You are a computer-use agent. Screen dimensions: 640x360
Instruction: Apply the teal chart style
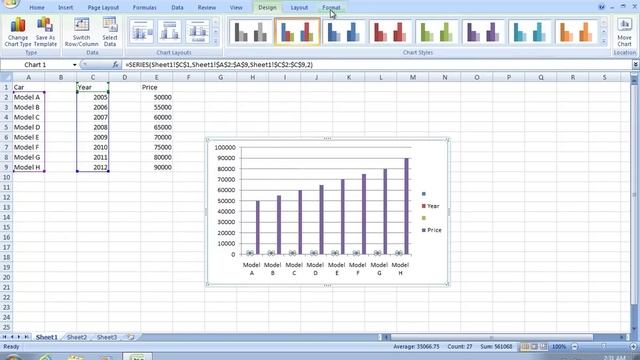530,32
